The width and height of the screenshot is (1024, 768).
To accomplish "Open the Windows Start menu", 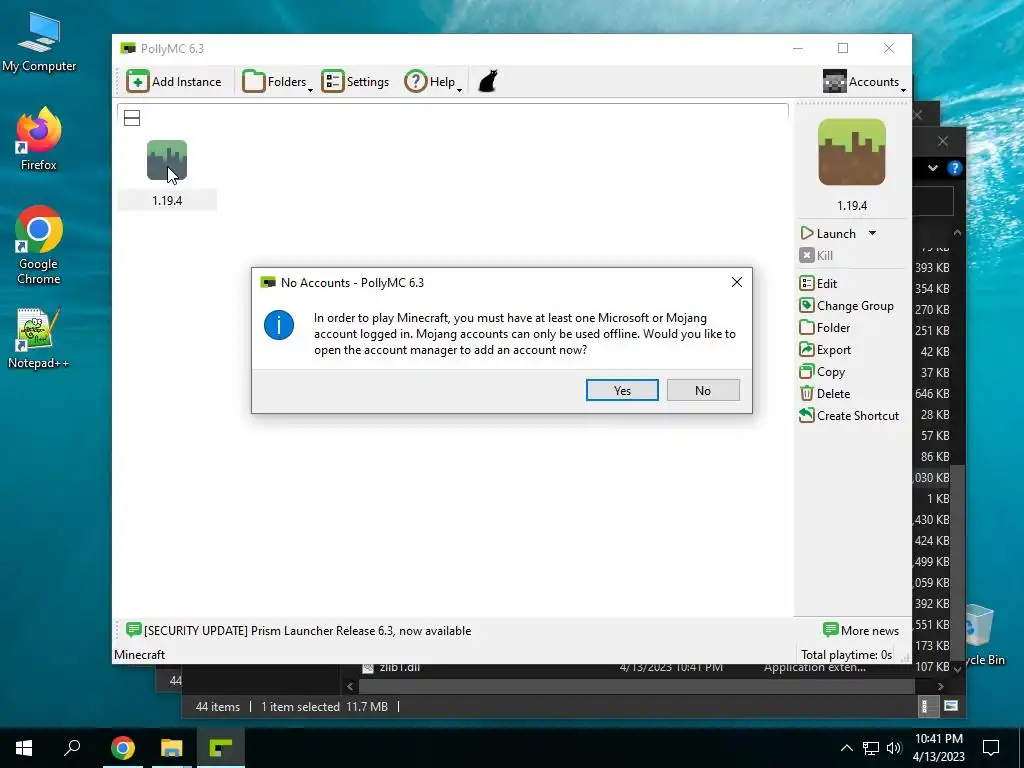I will [x=24, y=748].
